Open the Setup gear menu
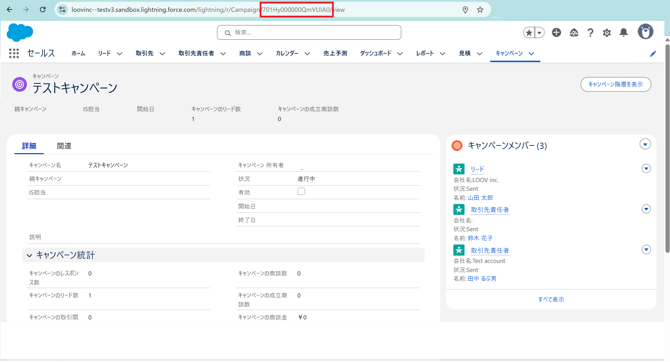Image resolution: width=670 pixels, height=362 pixels. 607,32
